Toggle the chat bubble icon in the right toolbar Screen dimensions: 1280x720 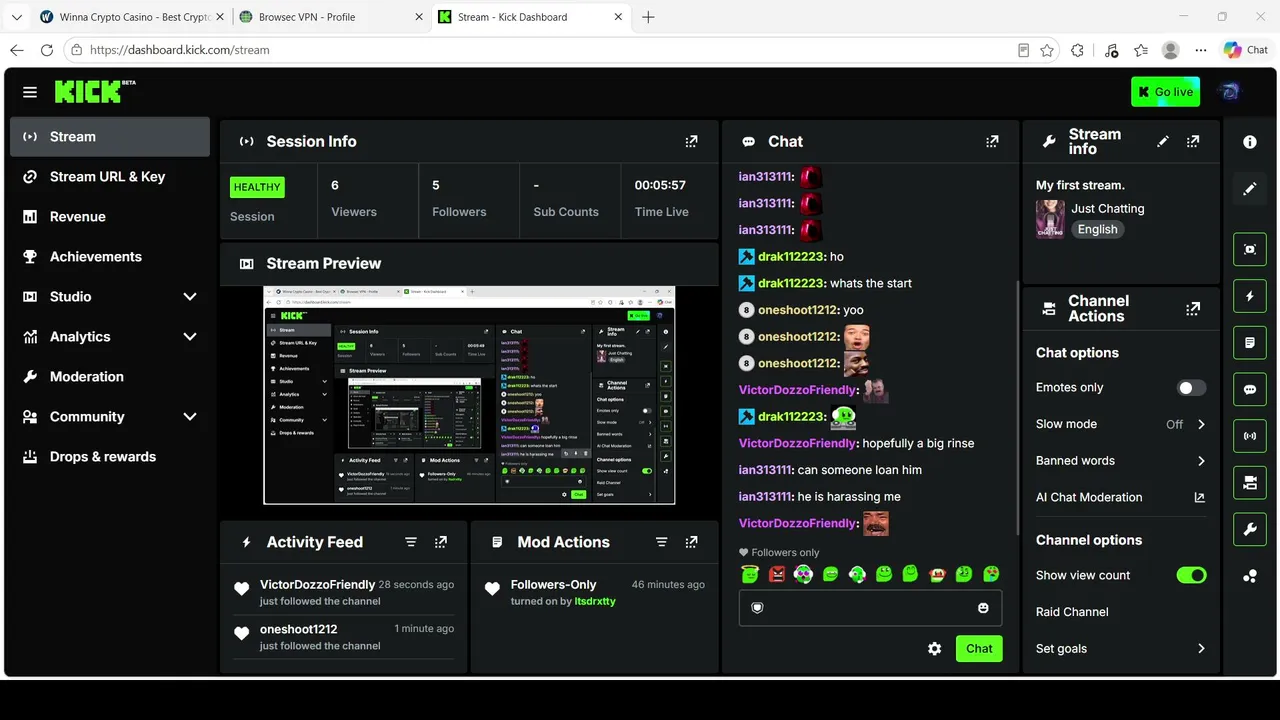(x=1250, y=389)
